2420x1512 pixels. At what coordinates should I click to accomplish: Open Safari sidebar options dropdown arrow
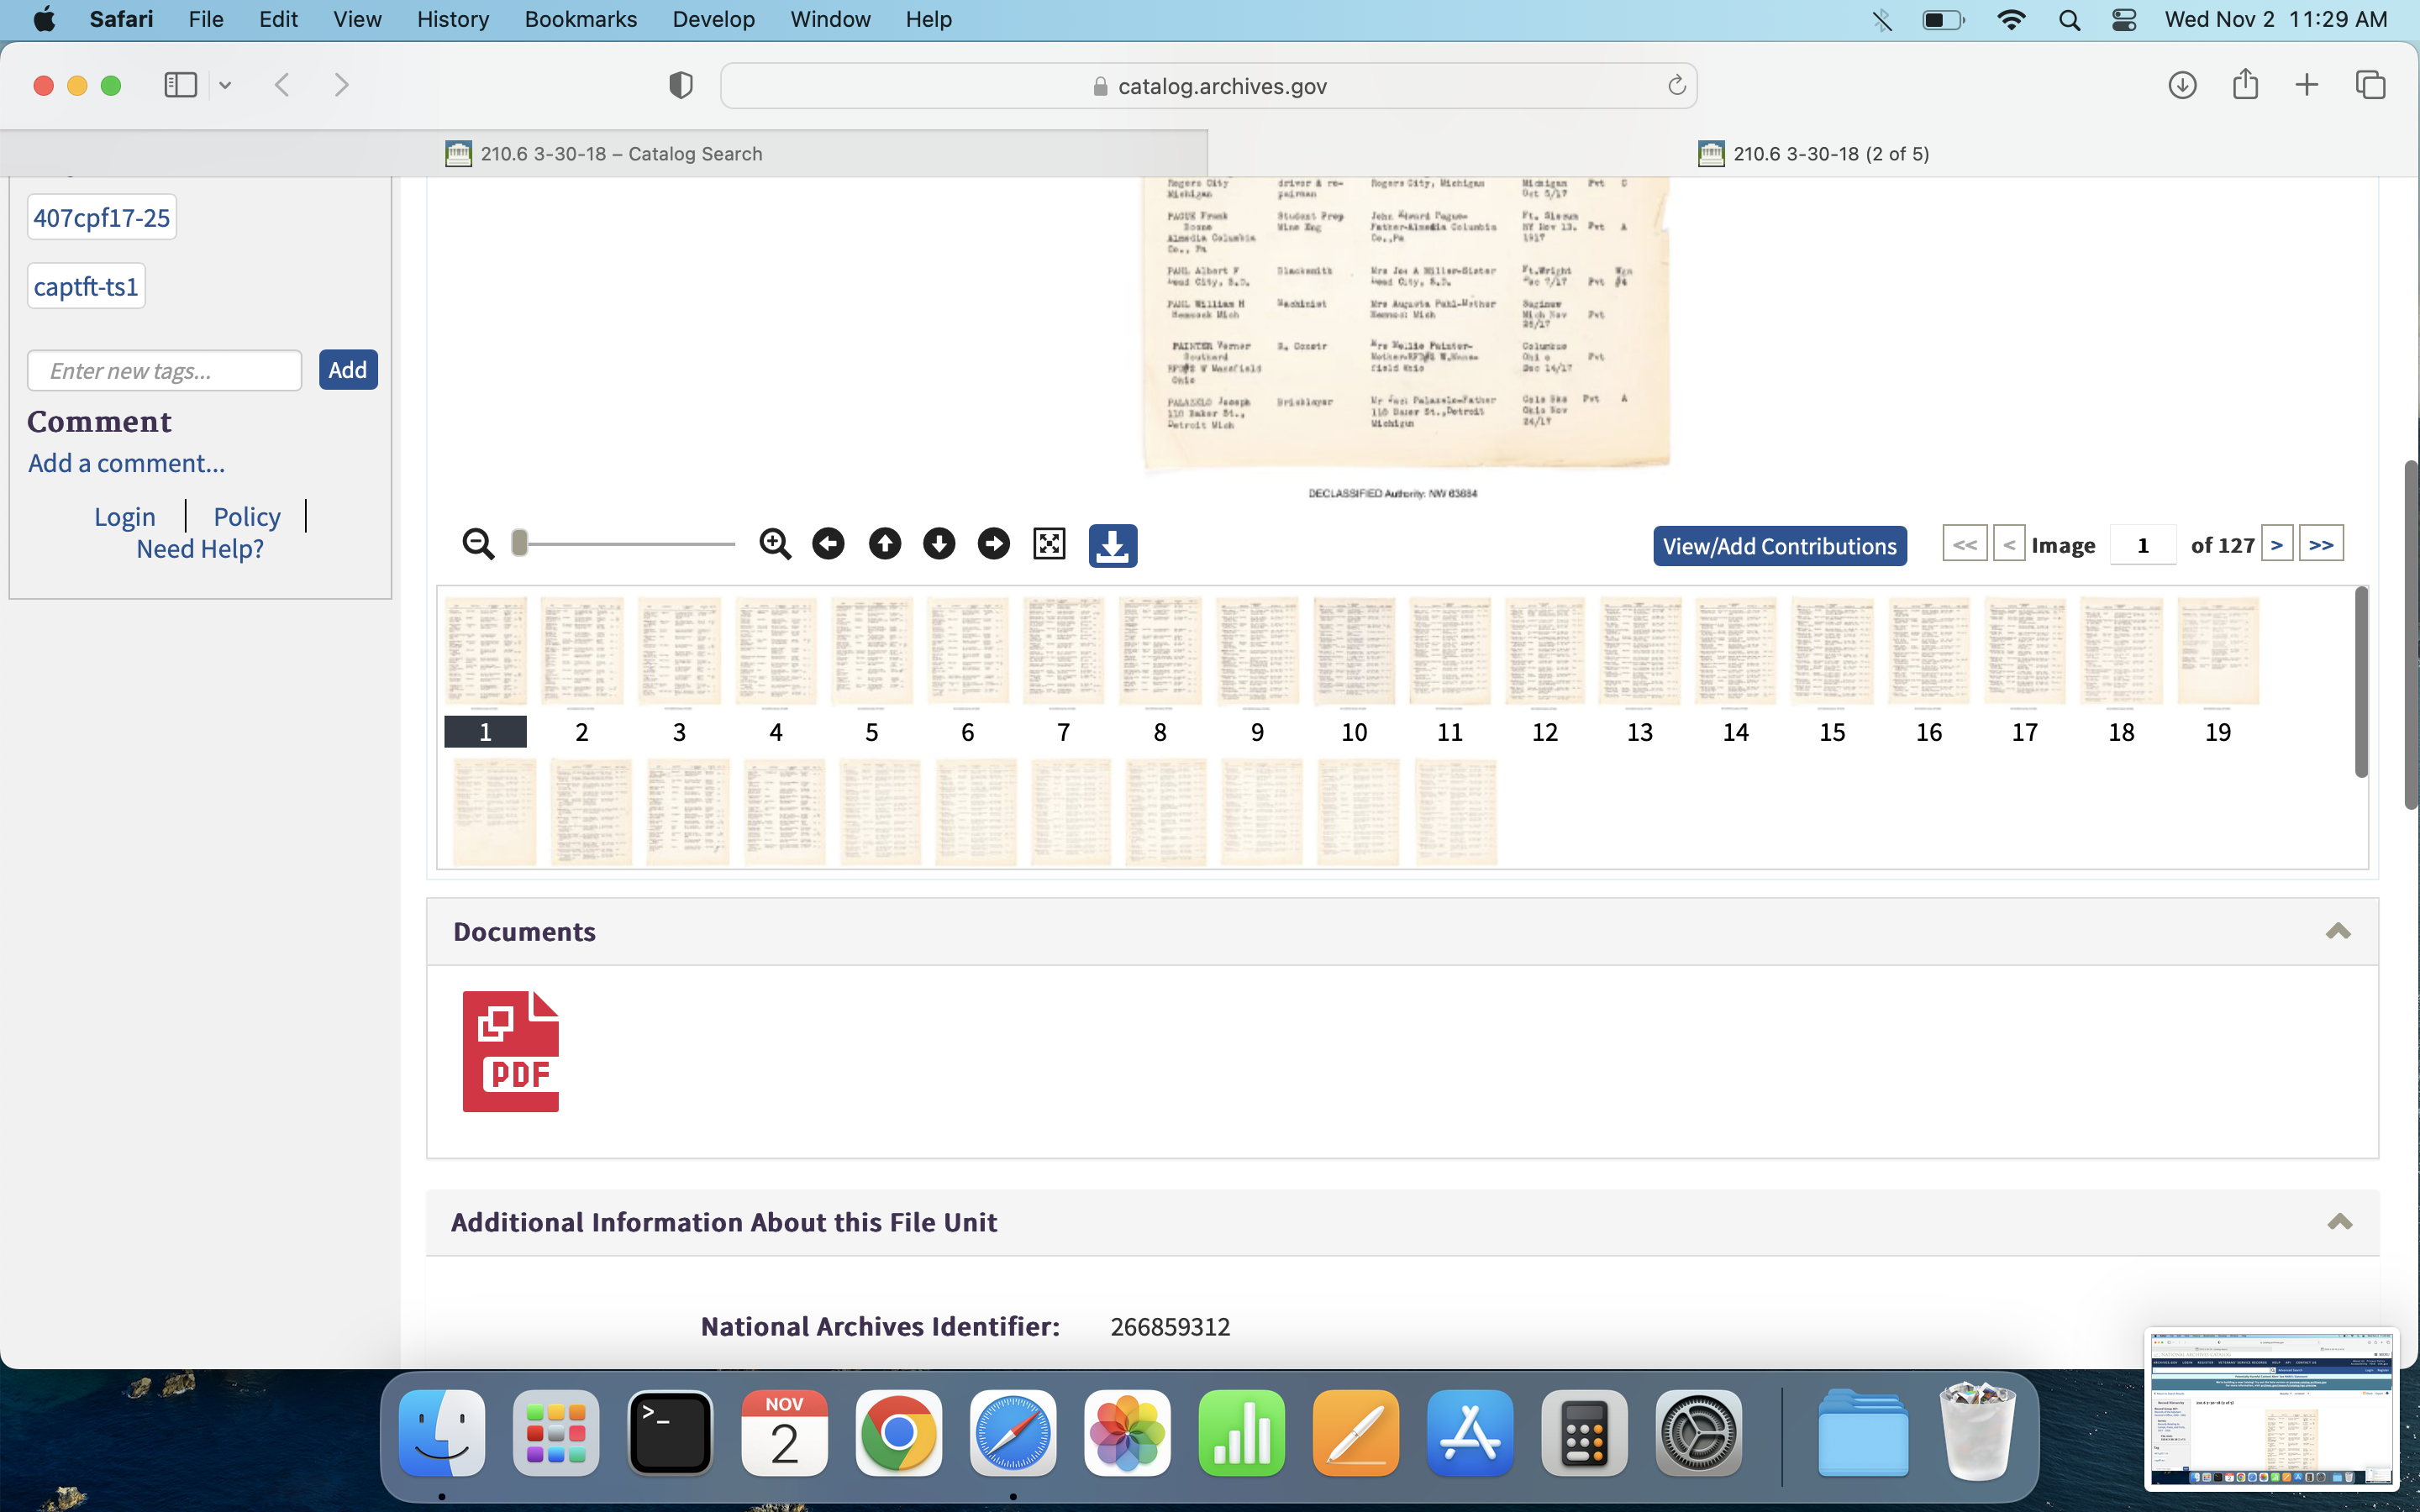(x=225, y=85)
